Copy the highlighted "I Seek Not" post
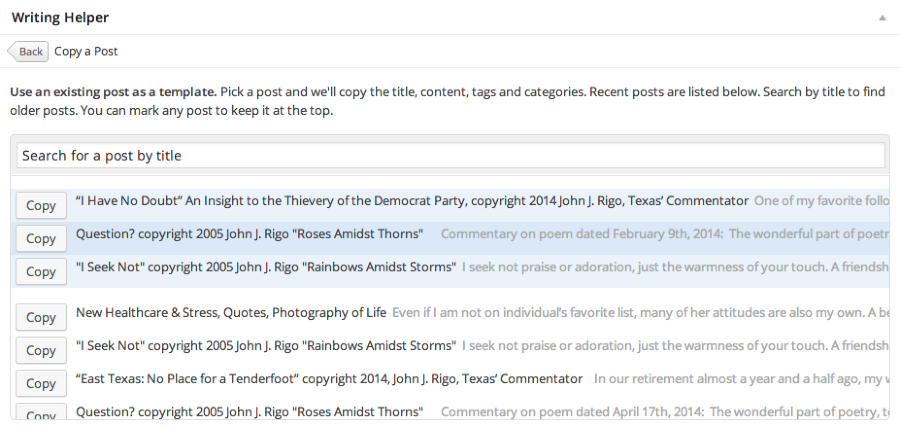 coord(41,271)
